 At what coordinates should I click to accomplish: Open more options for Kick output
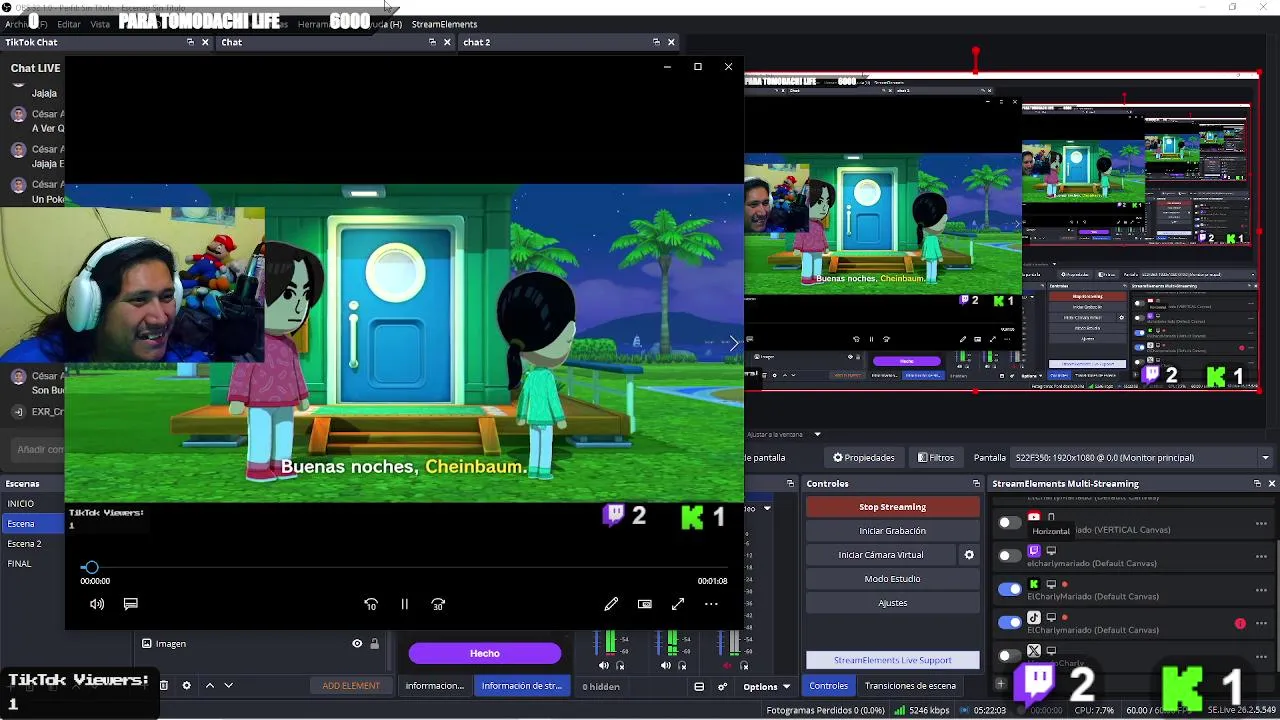point(1262,590)
